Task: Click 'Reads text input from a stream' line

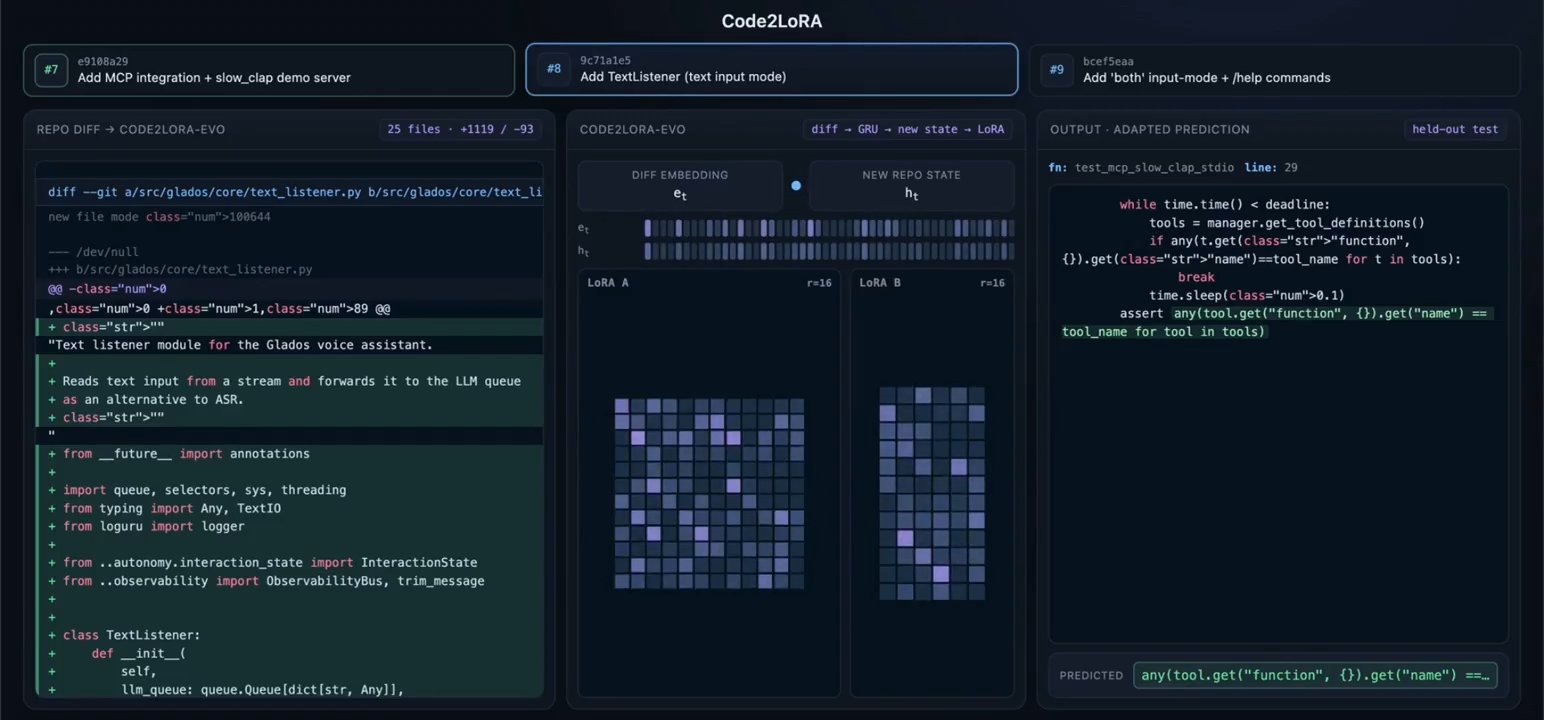Action: [290, 381]
